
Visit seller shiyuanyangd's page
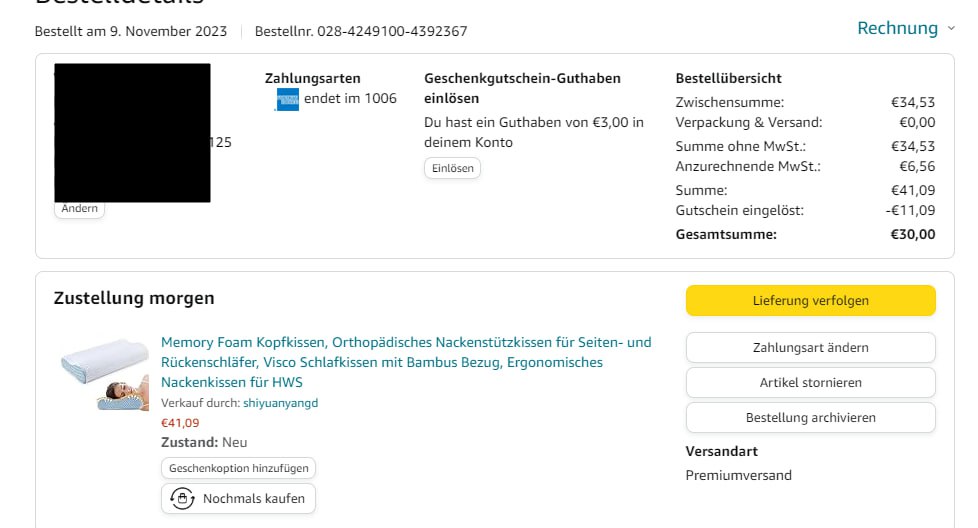click(280, 403)
